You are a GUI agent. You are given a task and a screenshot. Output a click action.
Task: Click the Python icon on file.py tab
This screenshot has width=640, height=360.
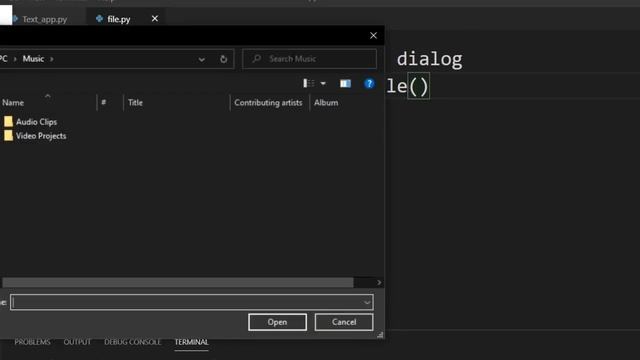(x=99, y=19)
